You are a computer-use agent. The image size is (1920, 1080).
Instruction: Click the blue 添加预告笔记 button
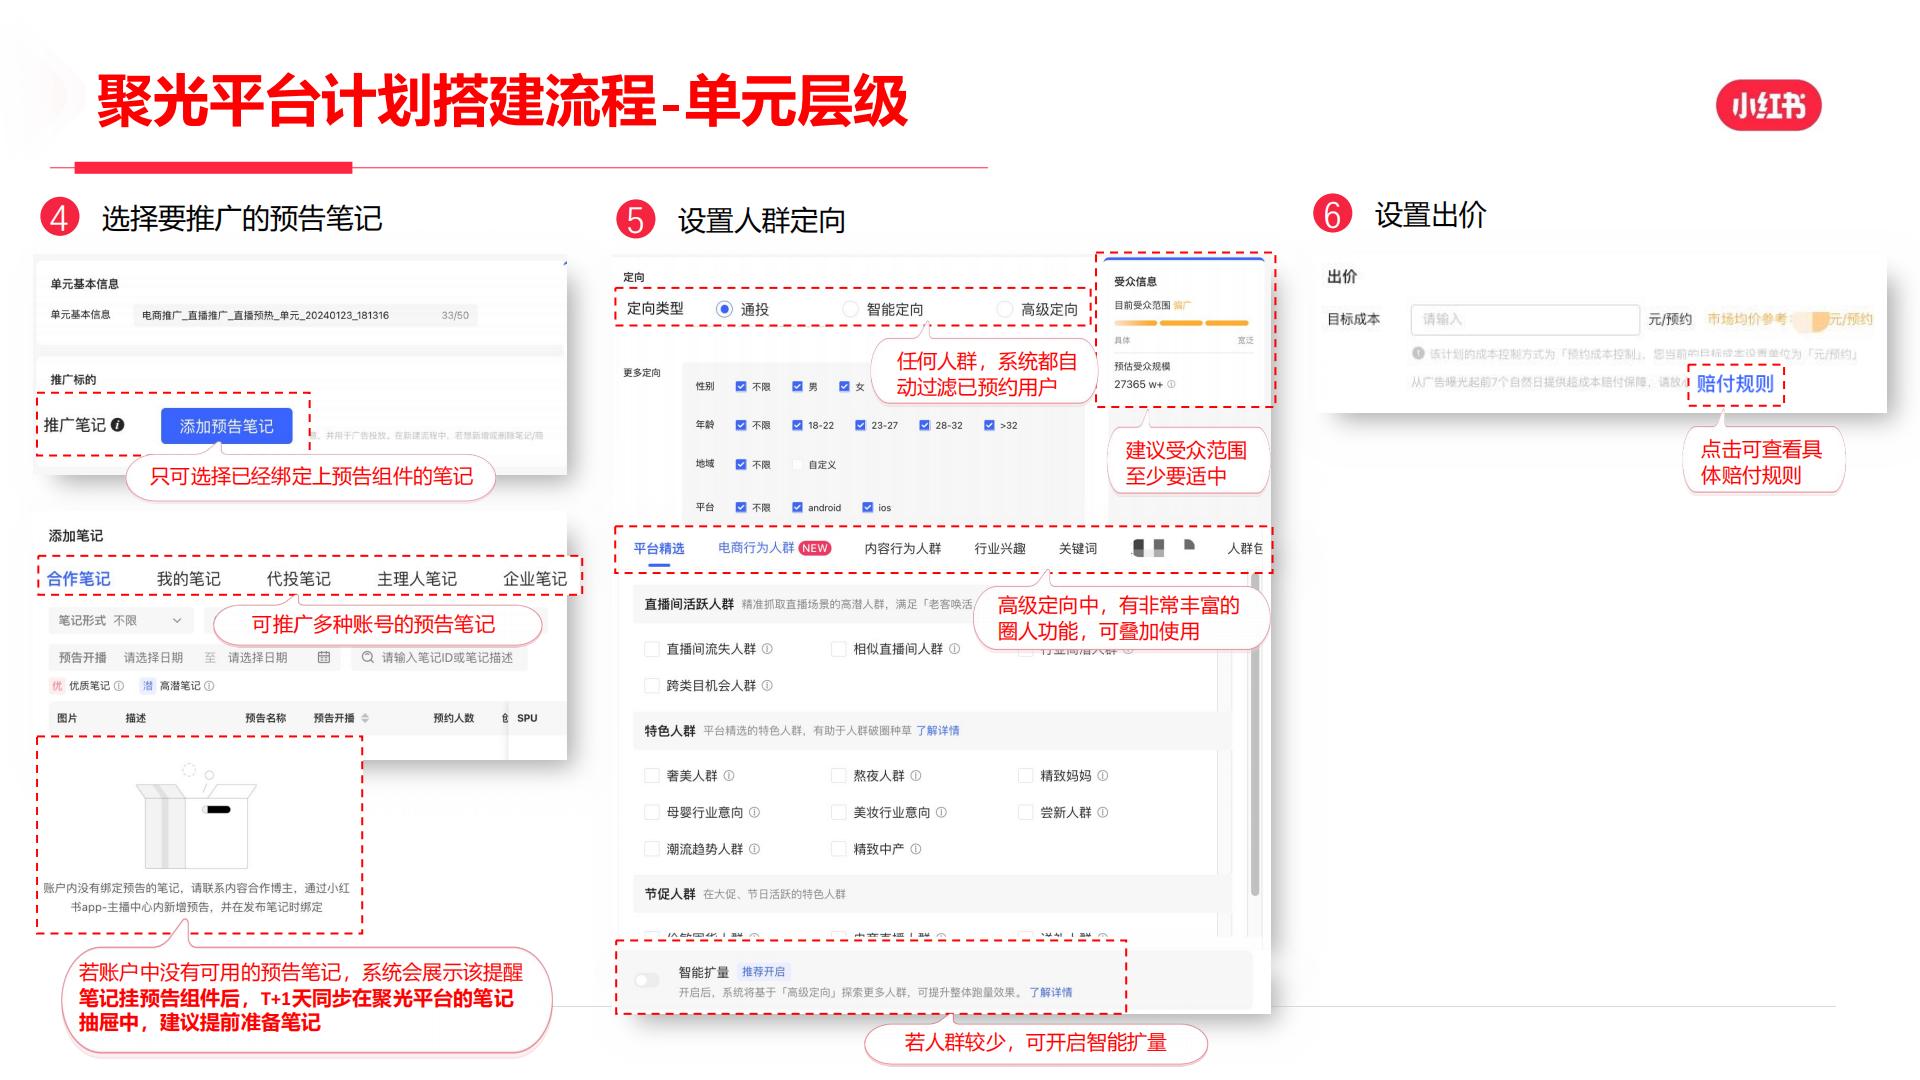(226, 426)
